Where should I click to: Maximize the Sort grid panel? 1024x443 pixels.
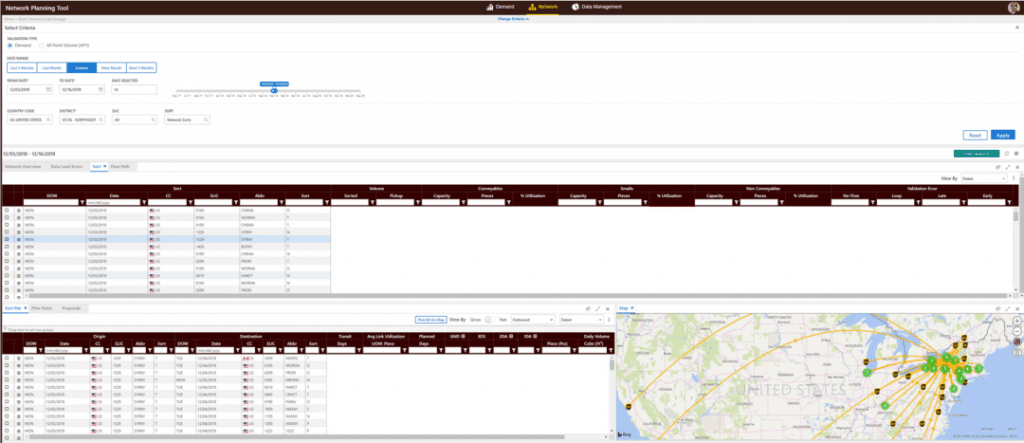tap(1007, 166)
